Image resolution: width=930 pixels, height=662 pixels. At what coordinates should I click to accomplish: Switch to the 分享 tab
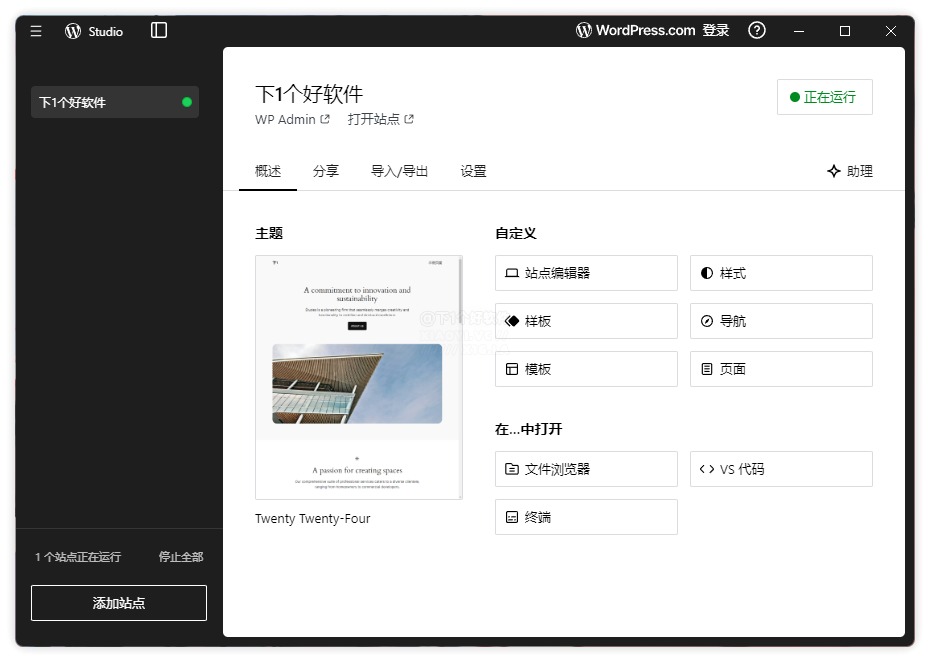[326, 171]
